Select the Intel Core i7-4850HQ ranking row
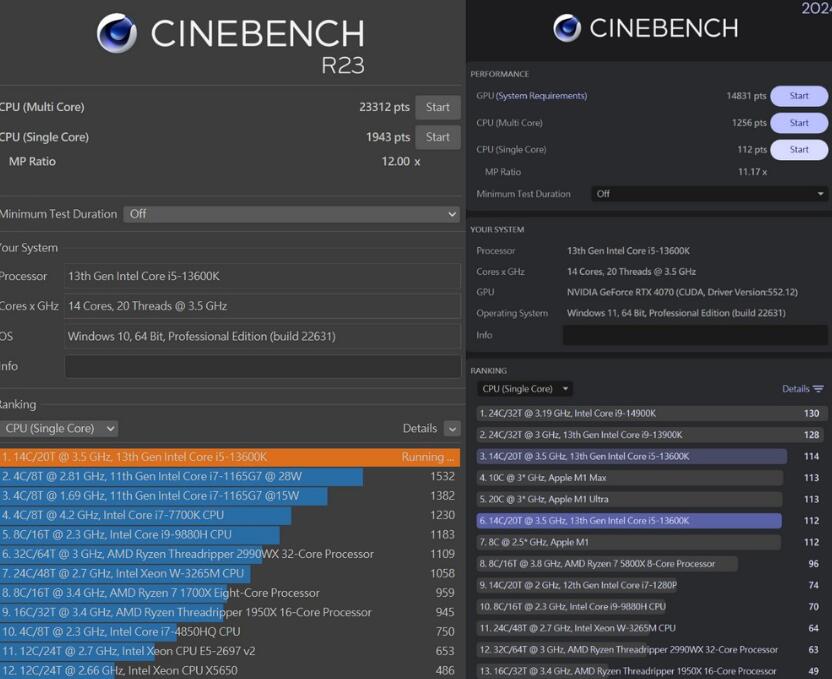The width and height of the screenshot is (832, 679). [x=230, y=632]
